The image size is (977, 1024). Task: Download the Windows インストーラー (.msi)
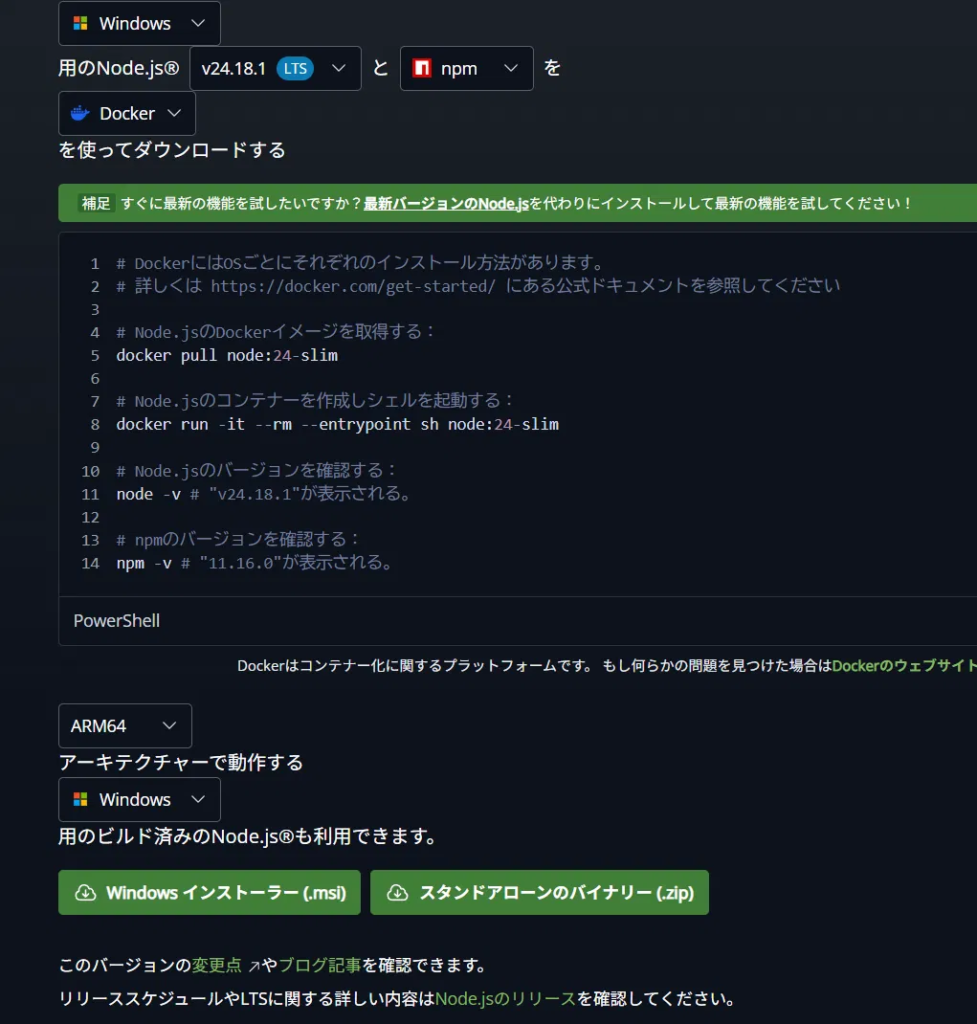click(209, 892)
